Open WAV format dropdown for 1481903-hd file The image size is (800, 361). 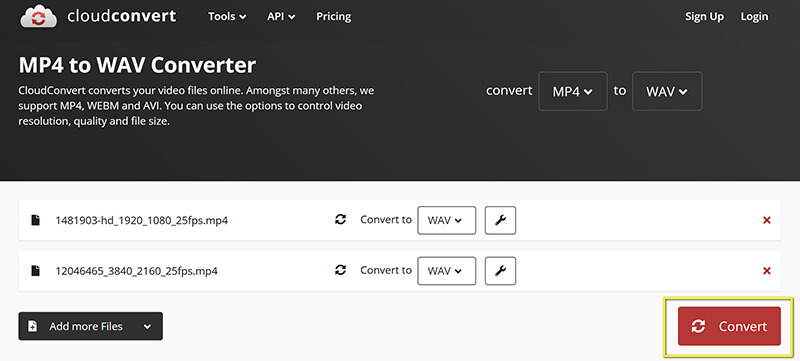tap(446, 220)
